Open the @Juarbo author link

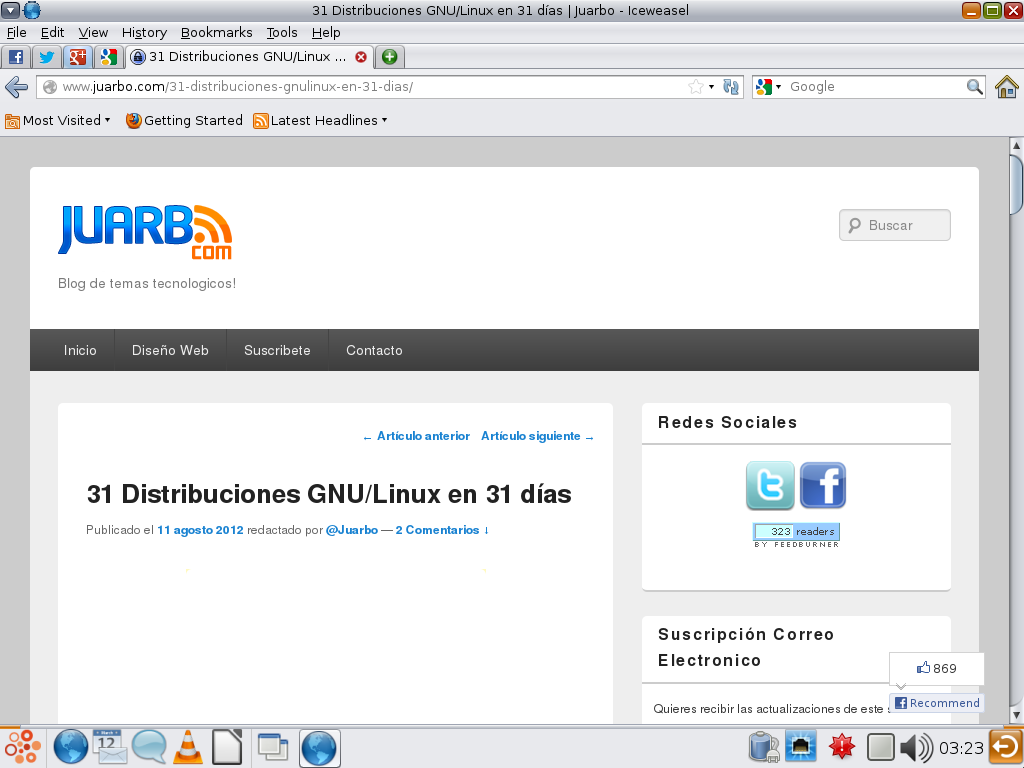[x=351, y=530]
